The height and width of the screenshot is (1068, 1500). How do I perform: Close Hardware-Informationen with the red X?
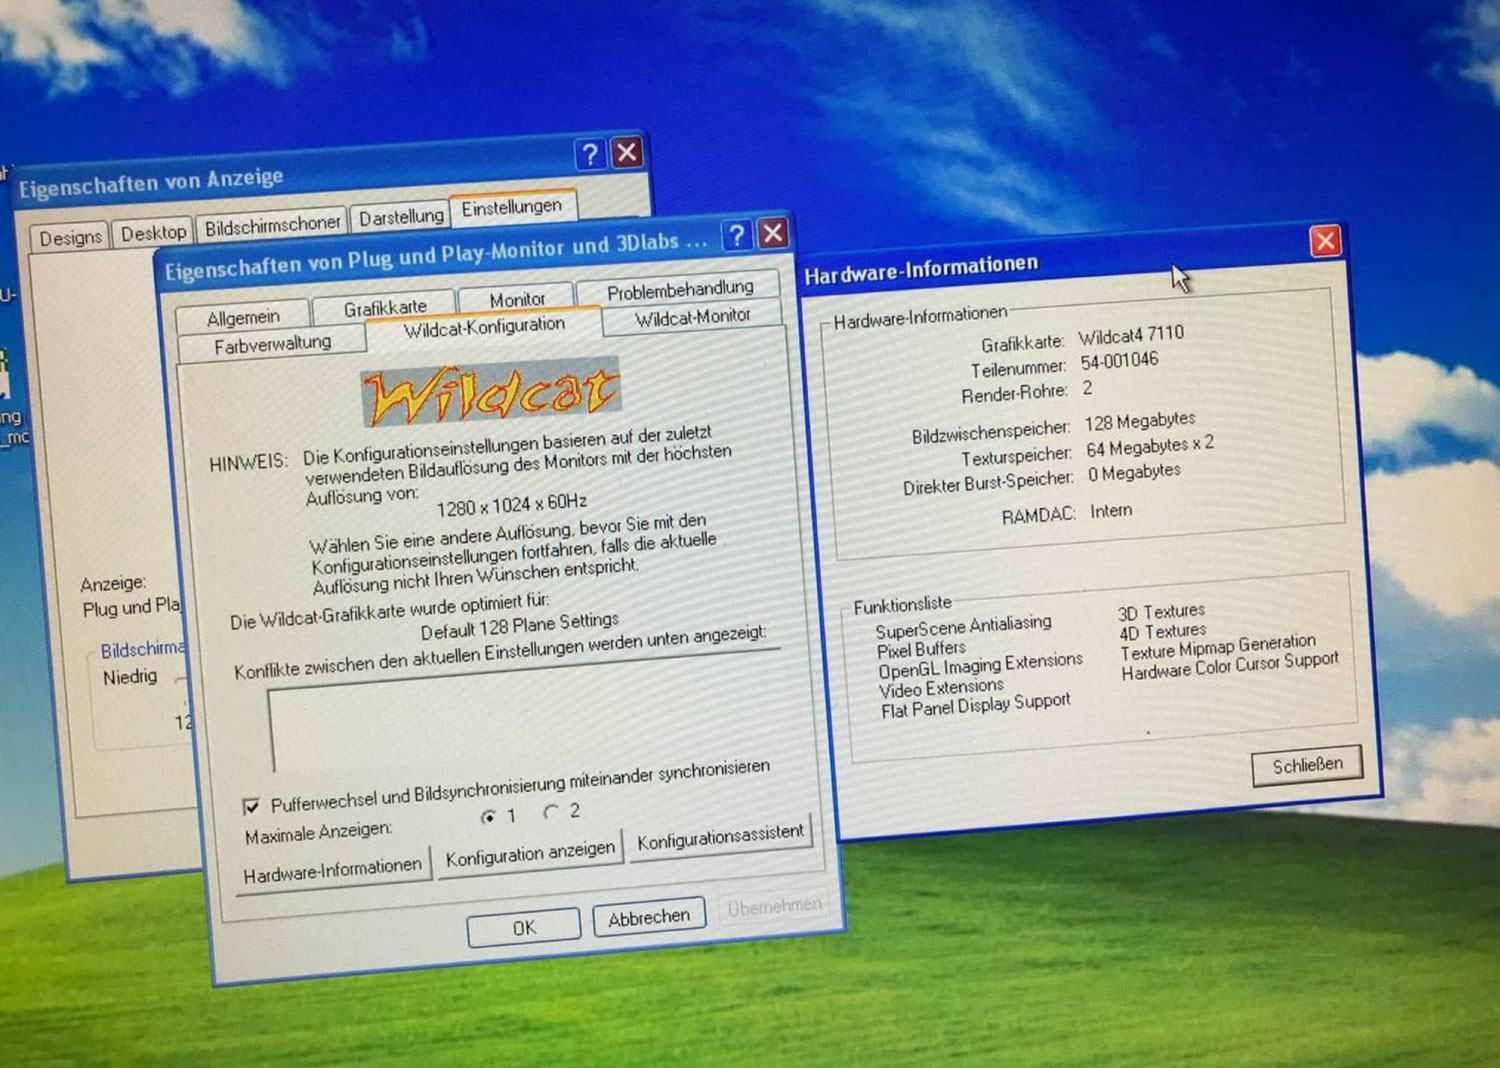click(1325, 241)
